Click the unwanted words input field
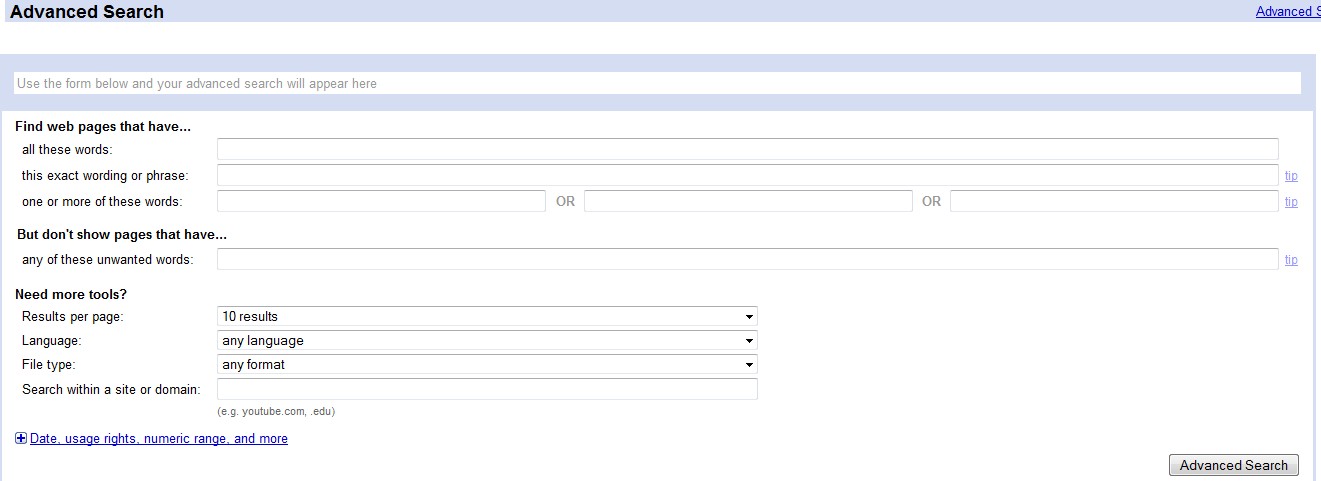This screenshot has width=1321, height=481. point(748,259)
